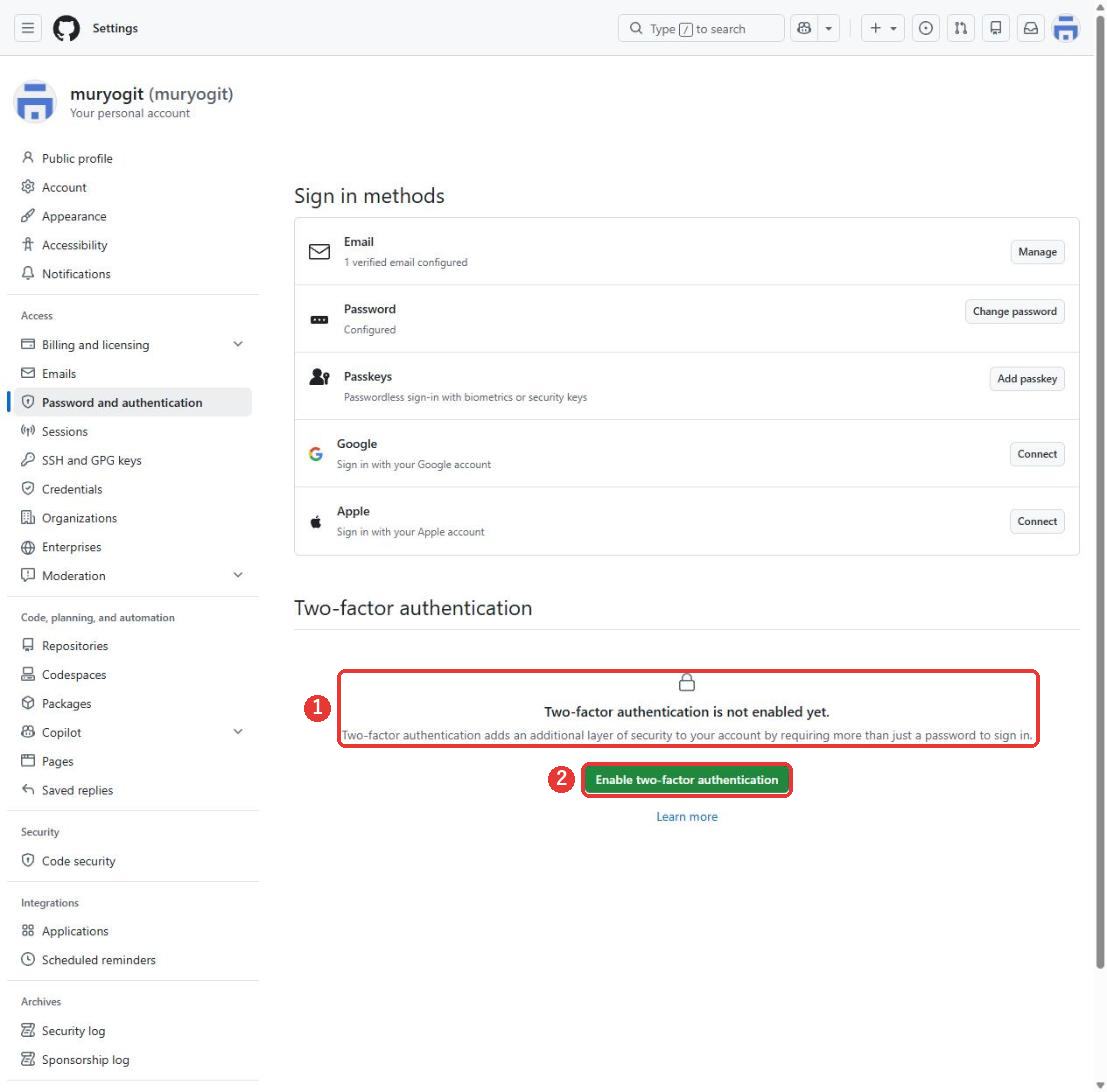This screenshot has height=1092, width=1107.
Task: Click Enable two-factor authentication button
Action: [x=686, y=780]
